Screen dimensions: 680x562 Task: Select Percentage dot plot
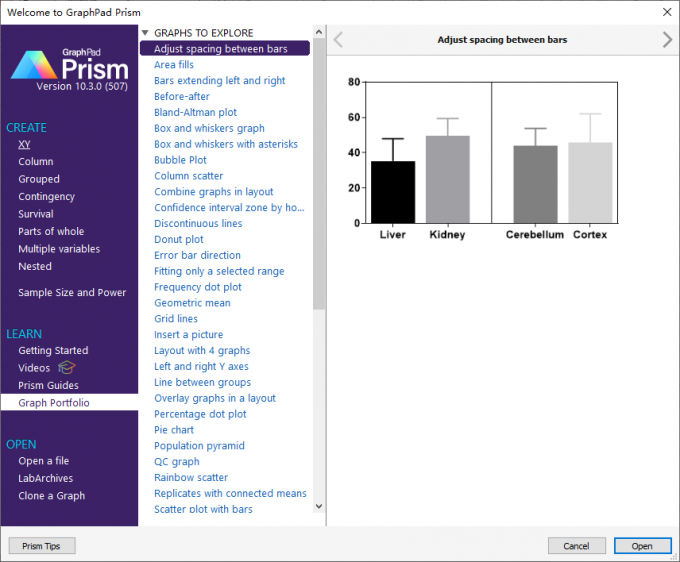click(x=200, y=414)
